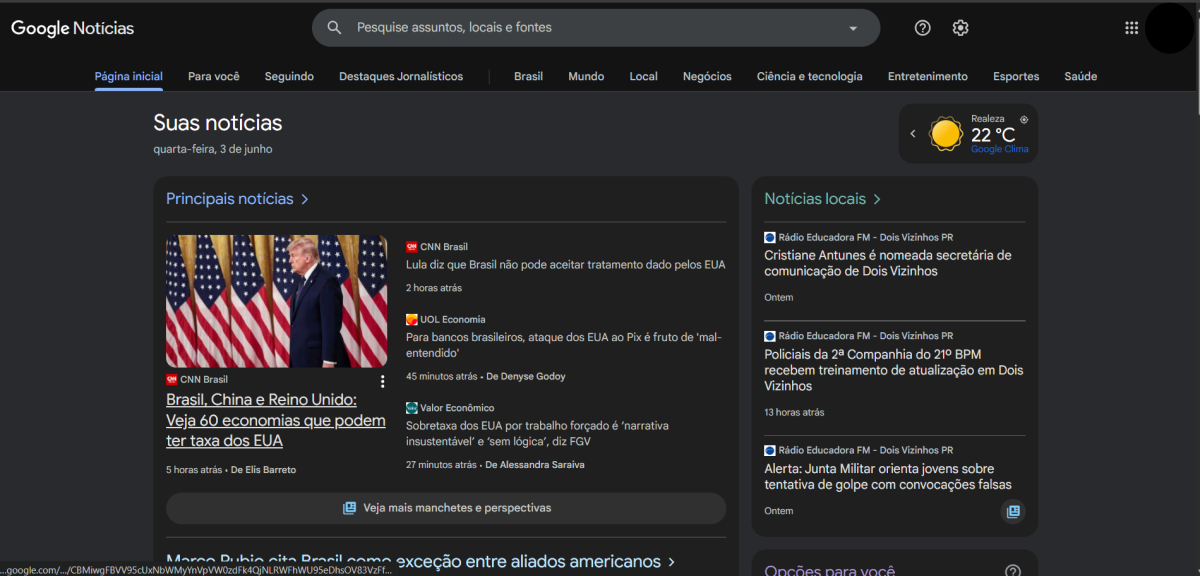Click the sun weather icon
Viewport: 1200px width, 576px height.
pyautogui.click(x=946, y=134)
